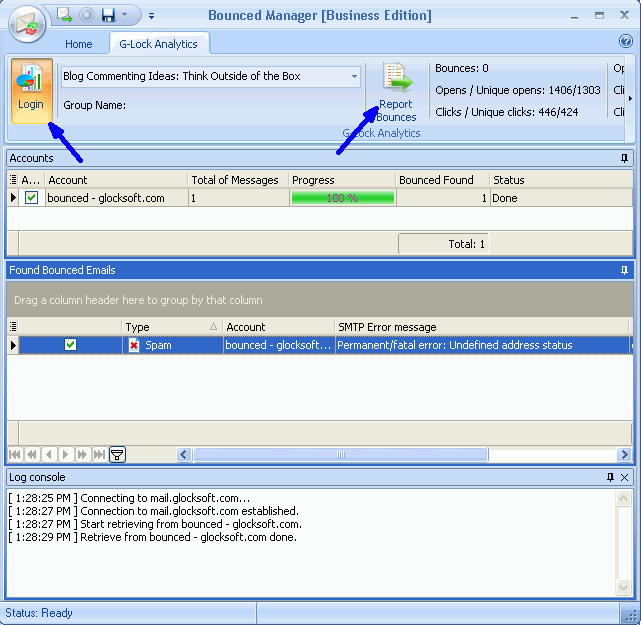Go to the last record navigator button

tap(99, 455)
